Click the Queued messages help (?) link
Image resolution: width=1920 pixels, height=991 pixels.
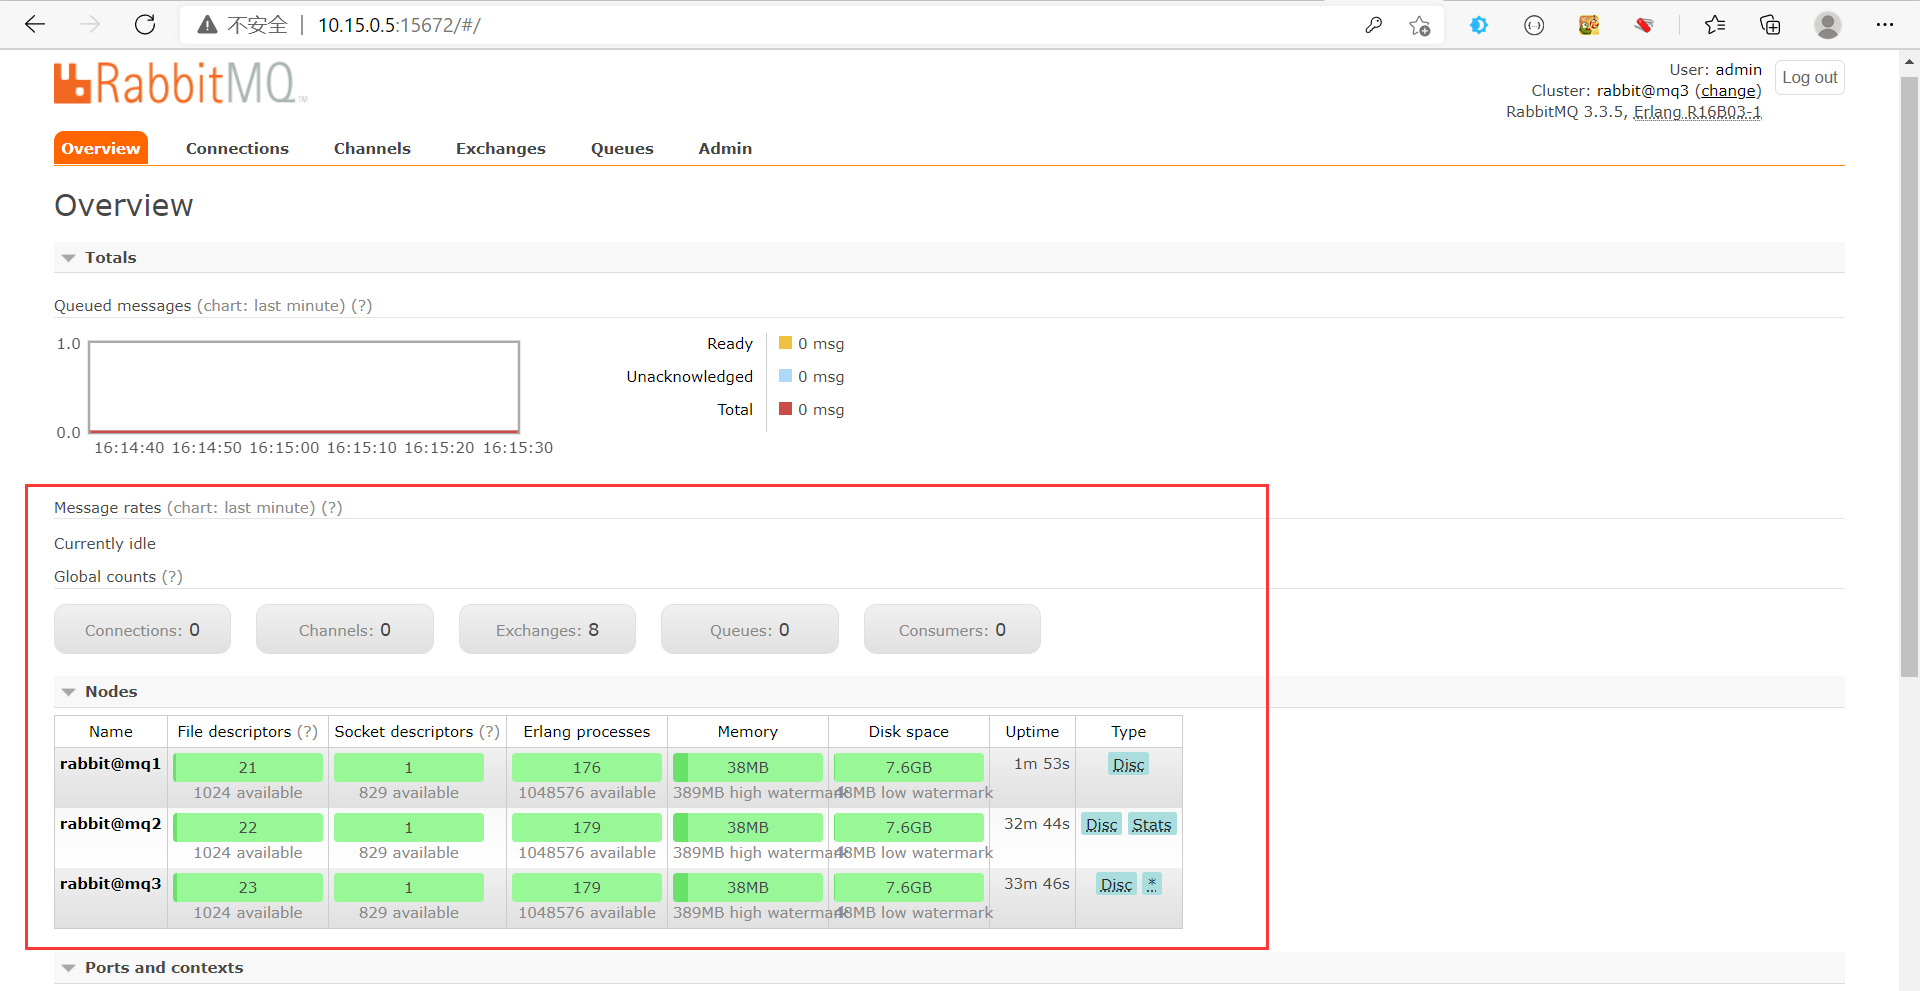tap(361, 306)
